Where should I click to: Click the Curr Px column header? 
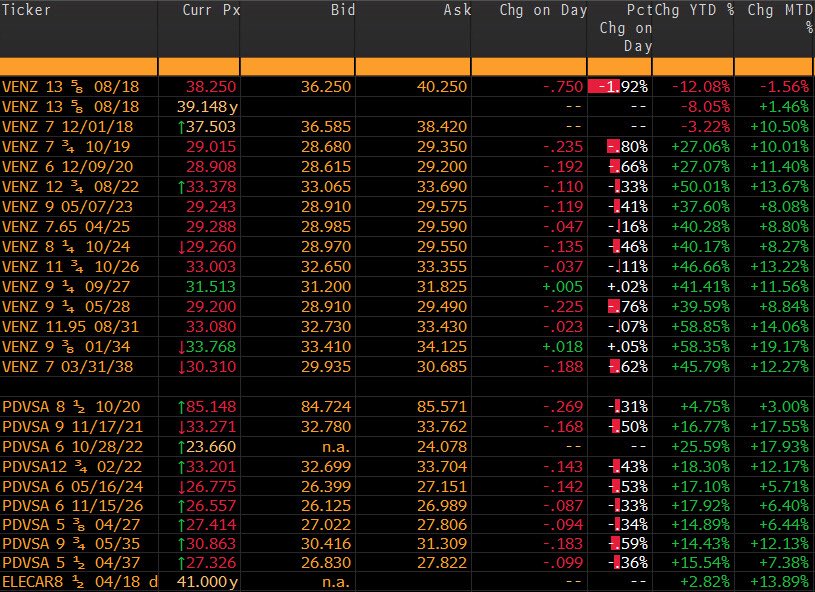(211, 10)
